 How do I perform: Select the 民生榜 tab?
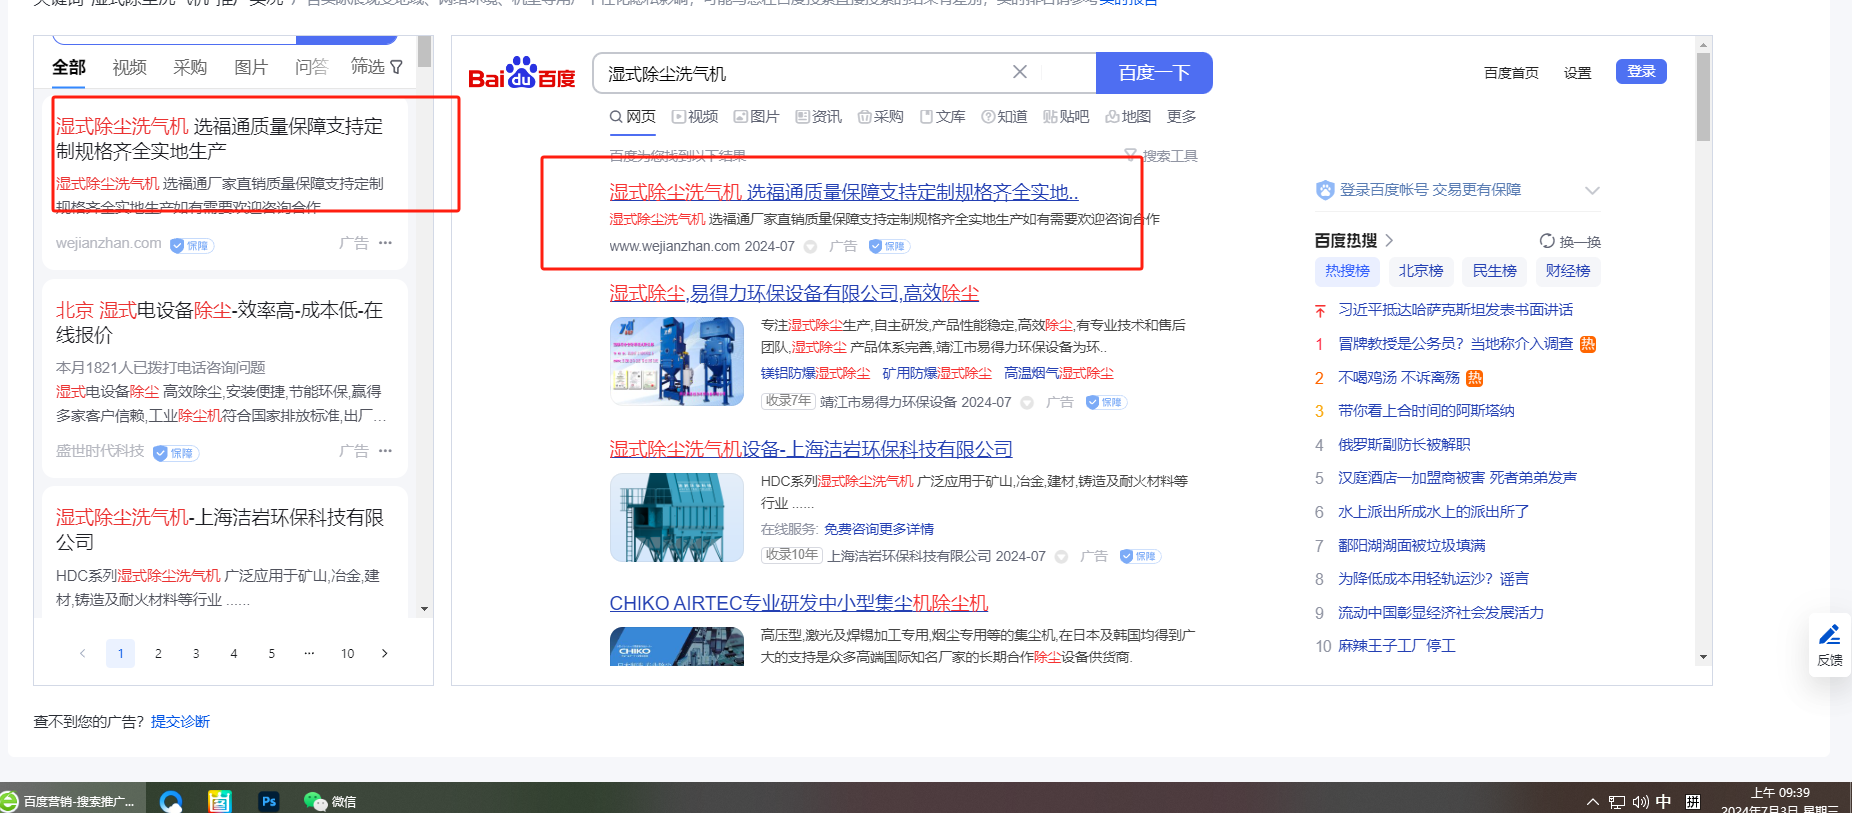[x=1494, y=271]
